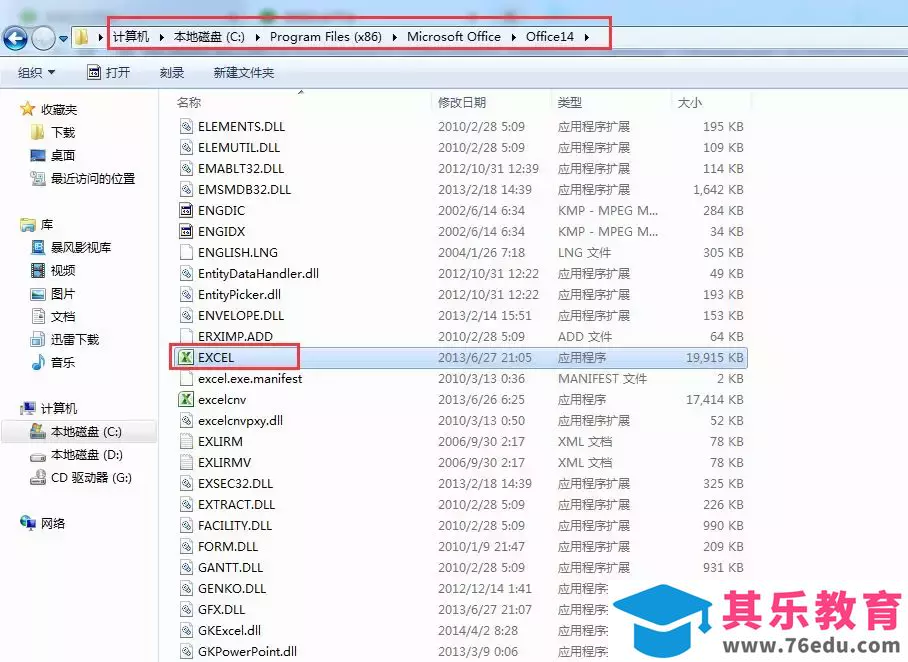The width and height of the screenshot is (908, 662).
Task: Open 最近访问的位置 in sidebar
Action: coord(93,178)
